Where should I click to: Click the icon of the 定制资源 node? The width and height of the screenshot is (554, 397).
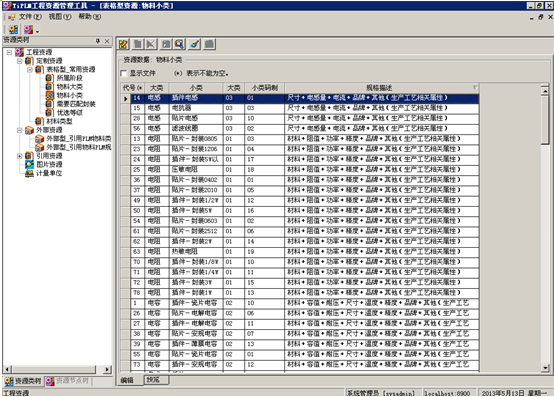tap(29, 61)
